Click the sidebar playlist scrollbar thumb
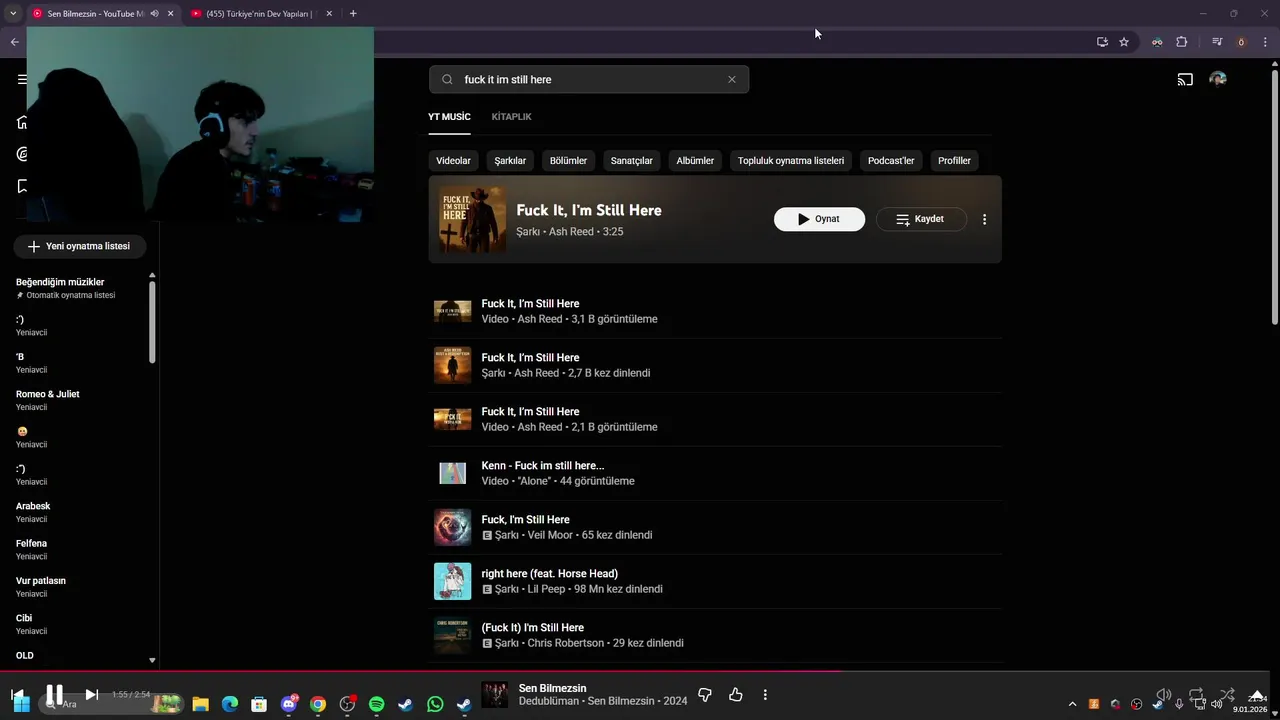The height and width of the screenshot is (720, 1280). pyautogui.click(x=152, y=322)
